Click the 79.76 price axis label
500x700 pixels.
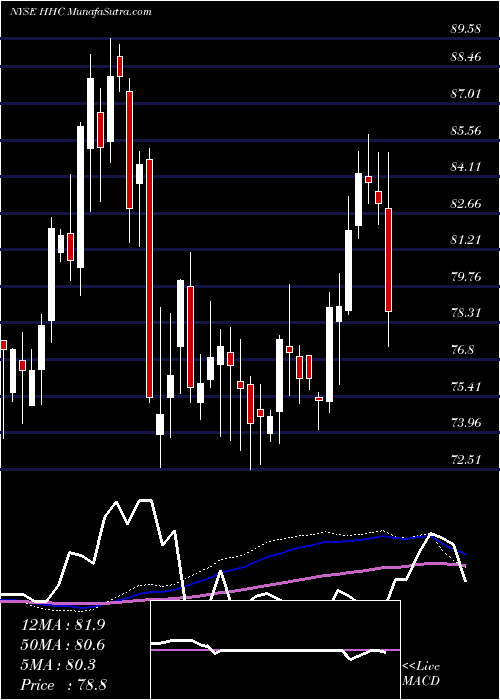point(465,277)
